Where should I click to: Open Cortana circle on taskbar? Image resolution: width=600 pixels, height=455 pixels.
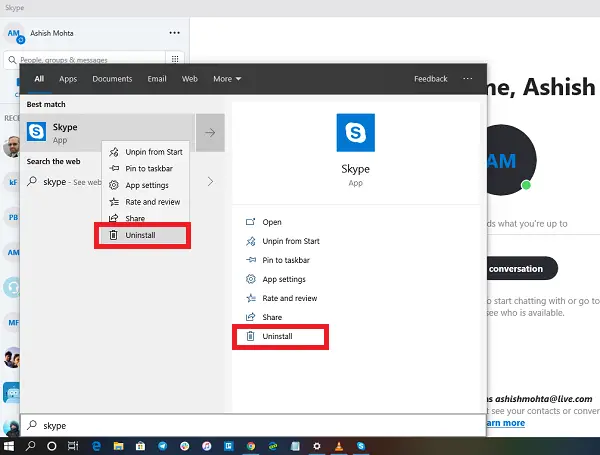click(x=52, y=446)
